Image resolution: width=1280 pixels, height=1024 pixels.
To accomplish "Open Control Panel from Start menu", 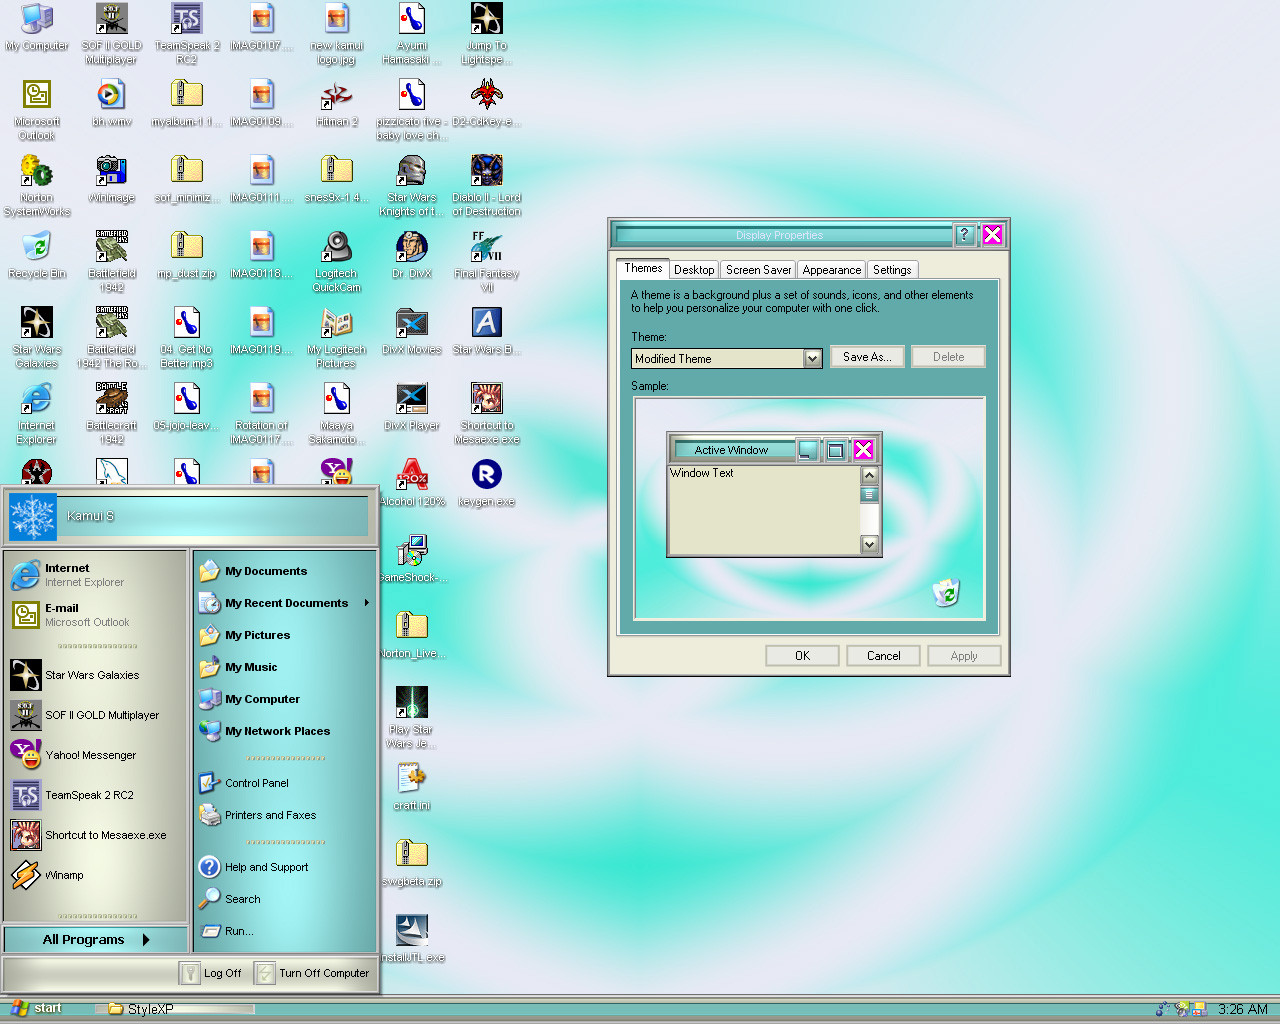I will [285, 783].
